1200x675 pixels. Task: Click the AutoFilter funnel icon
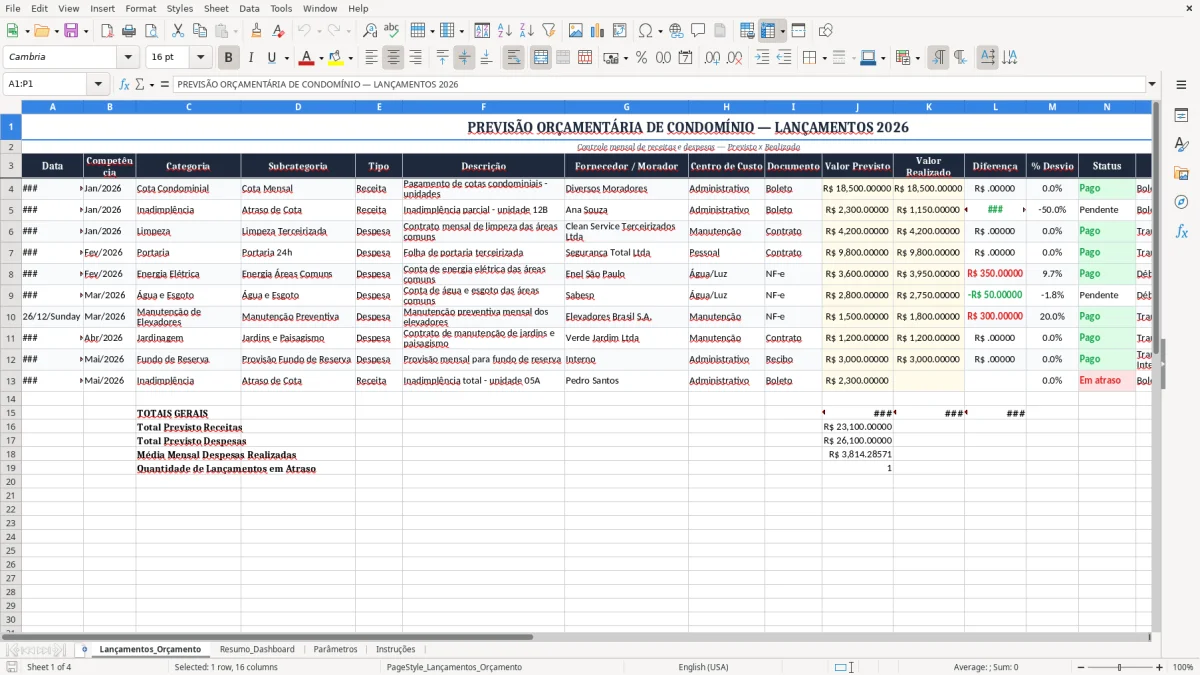click(x=548, y=31)
